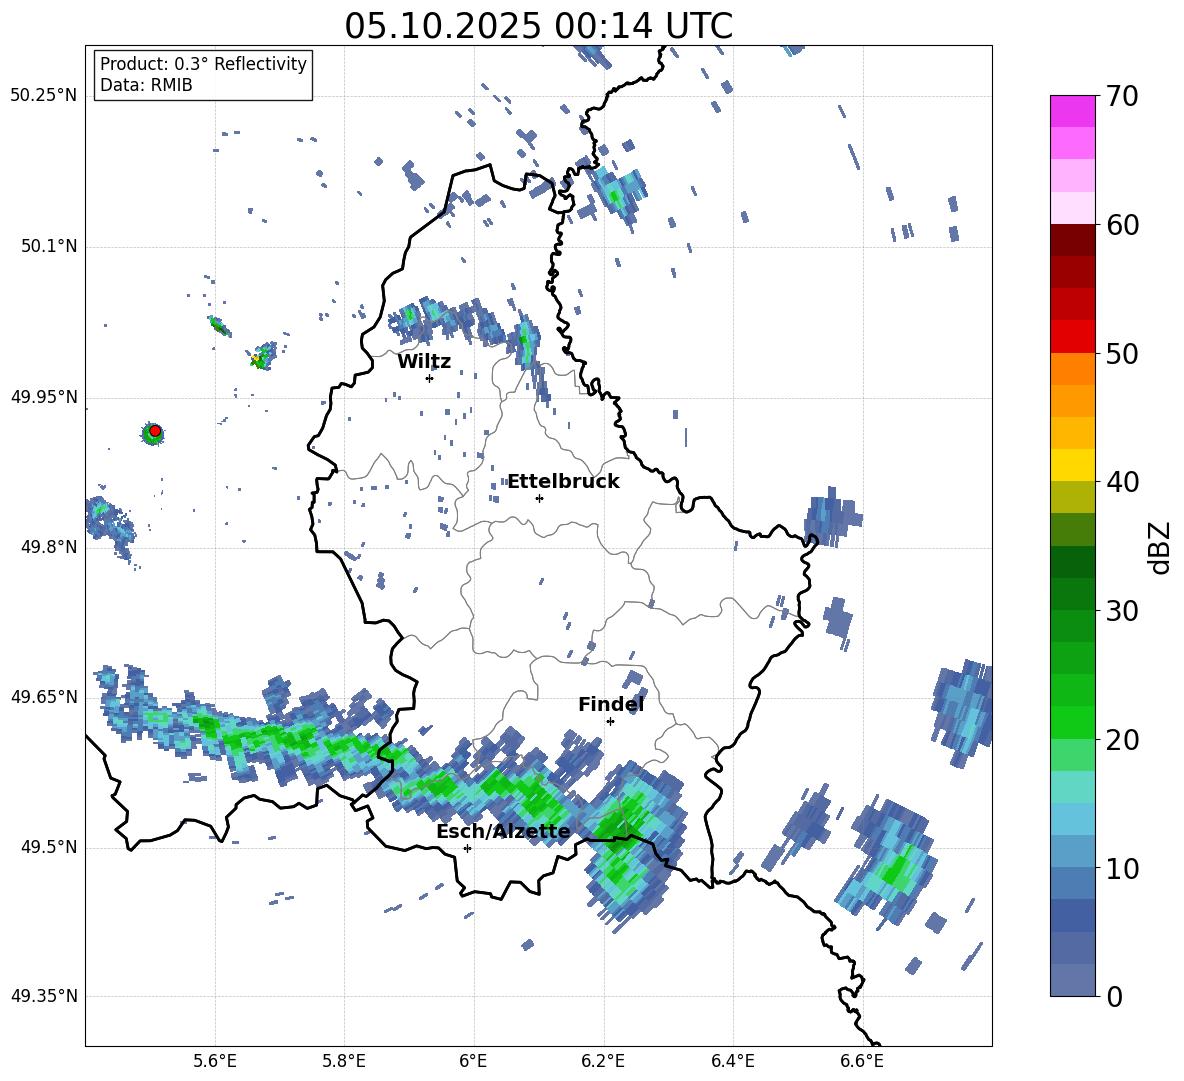Click the 50.25°N latitude label
The width and height of the screenshot is (1184, 1081).
44,96
